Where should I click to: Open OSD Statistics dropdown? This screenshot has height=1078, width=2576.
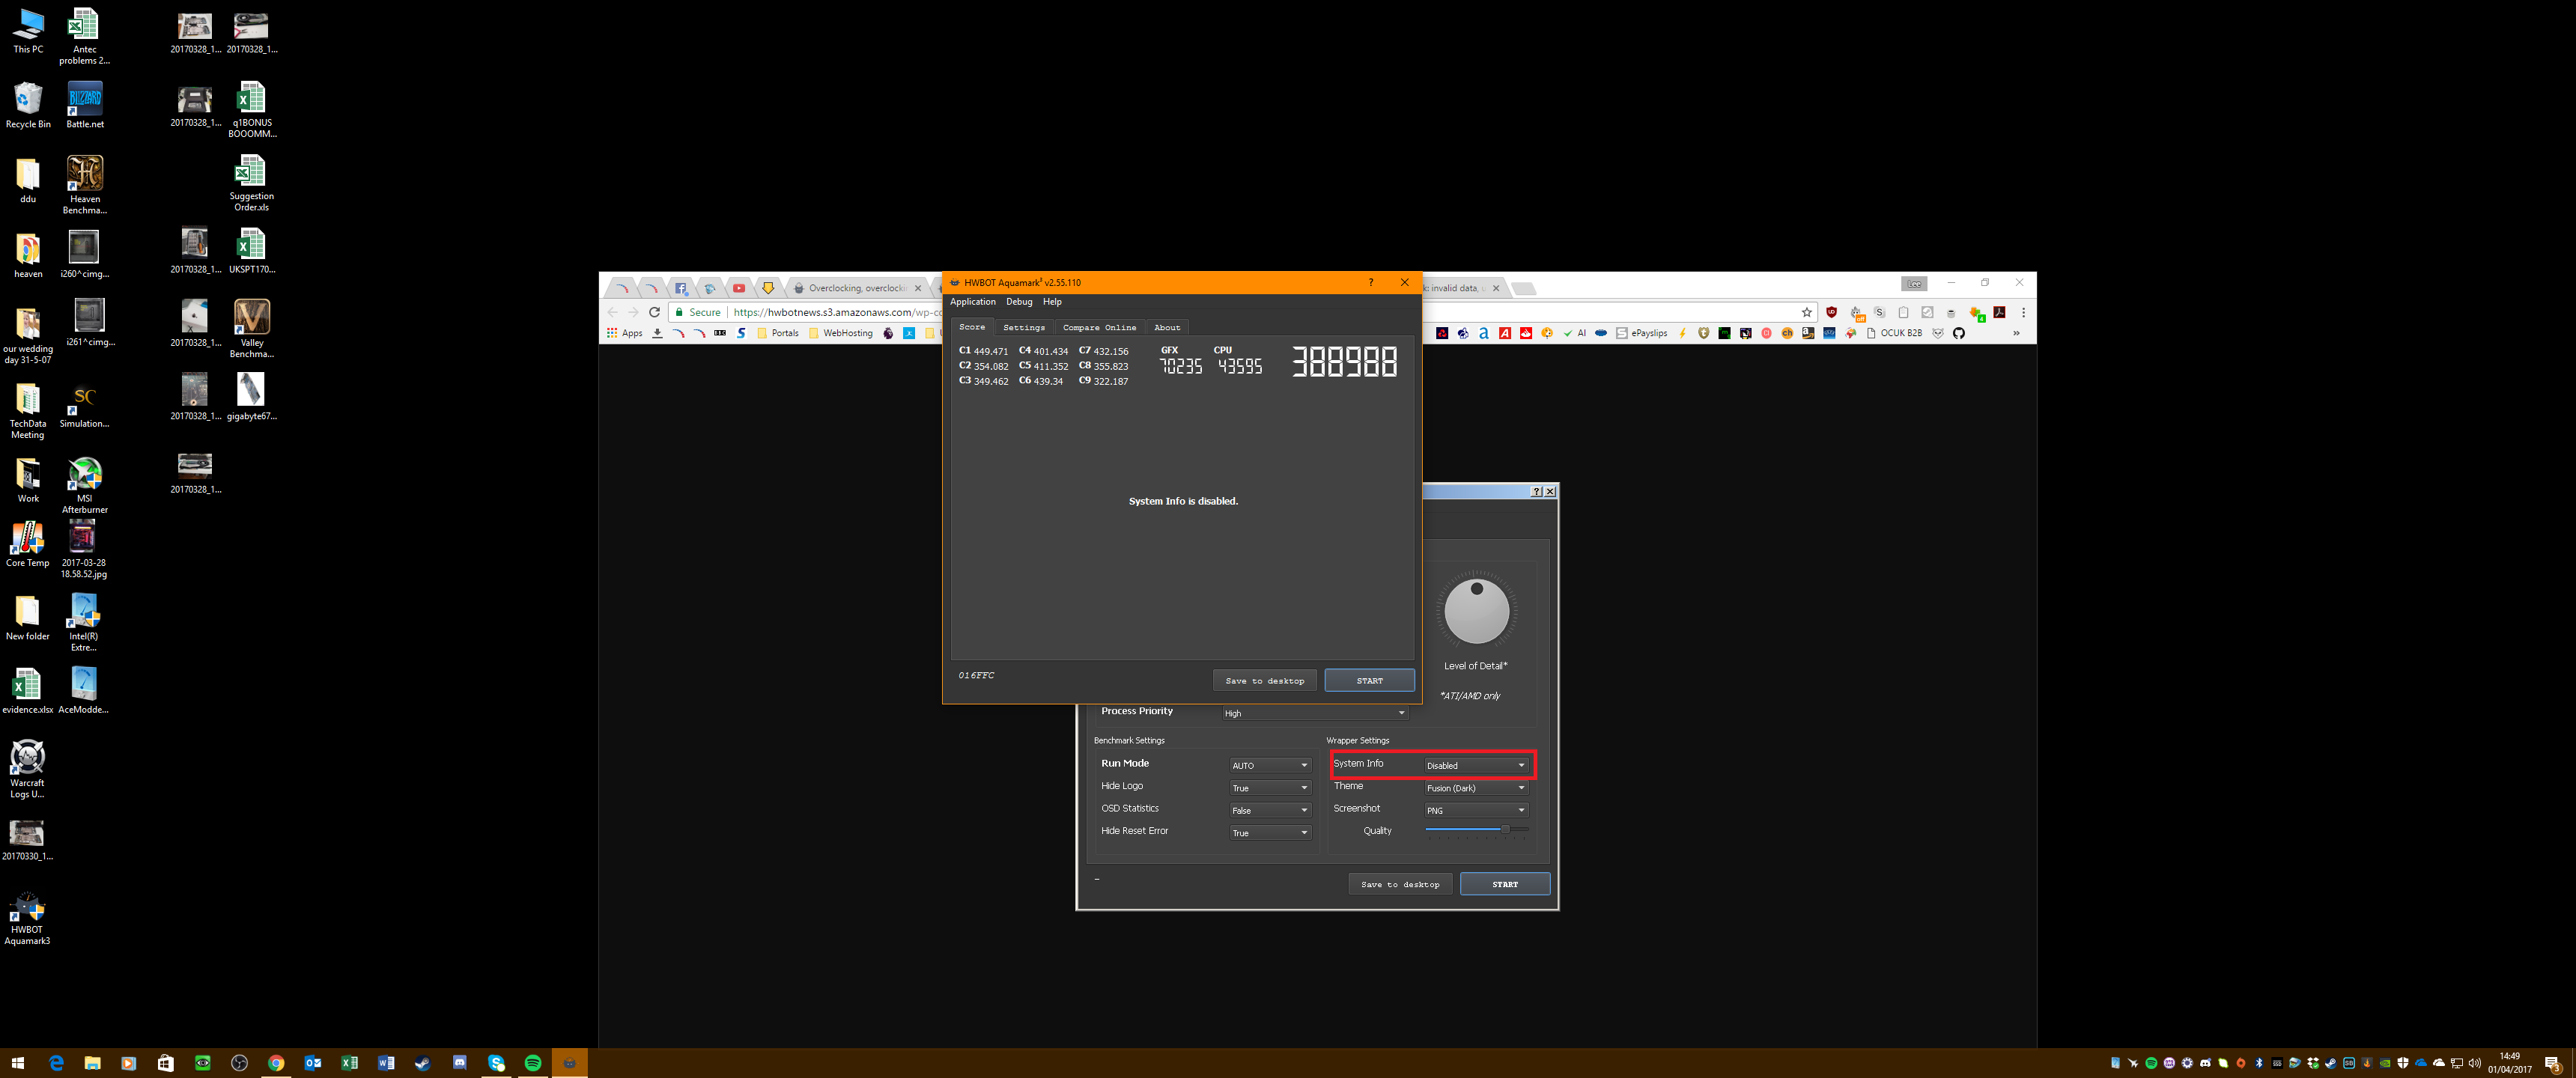1270,810
